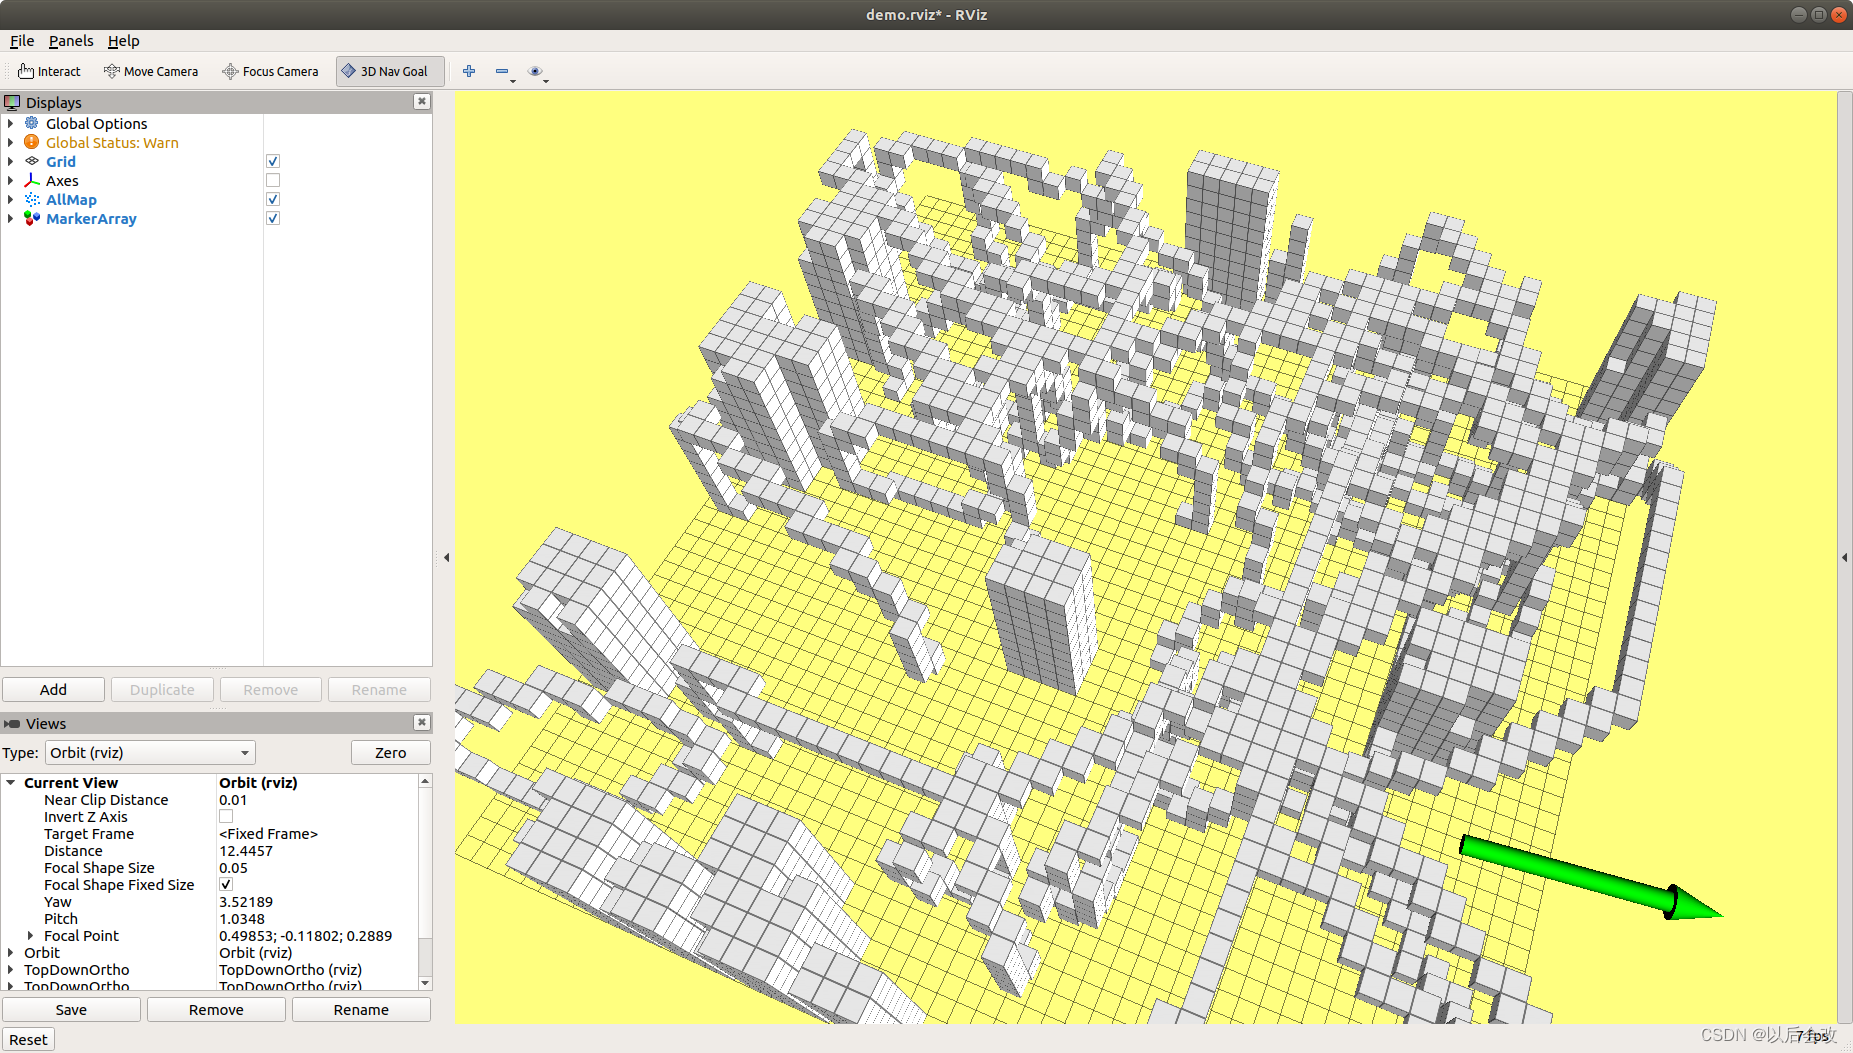The width and height of the screenshot is (1853, 1053).
Task: Select the Focus Camera tool
Action: (x=270, y=71)
